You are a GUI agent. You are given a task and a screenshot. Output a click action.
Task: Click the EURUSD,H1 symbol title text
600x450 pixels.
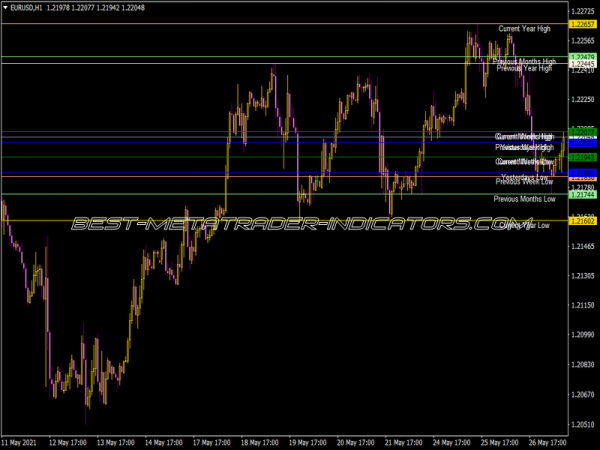click(27, 7)
